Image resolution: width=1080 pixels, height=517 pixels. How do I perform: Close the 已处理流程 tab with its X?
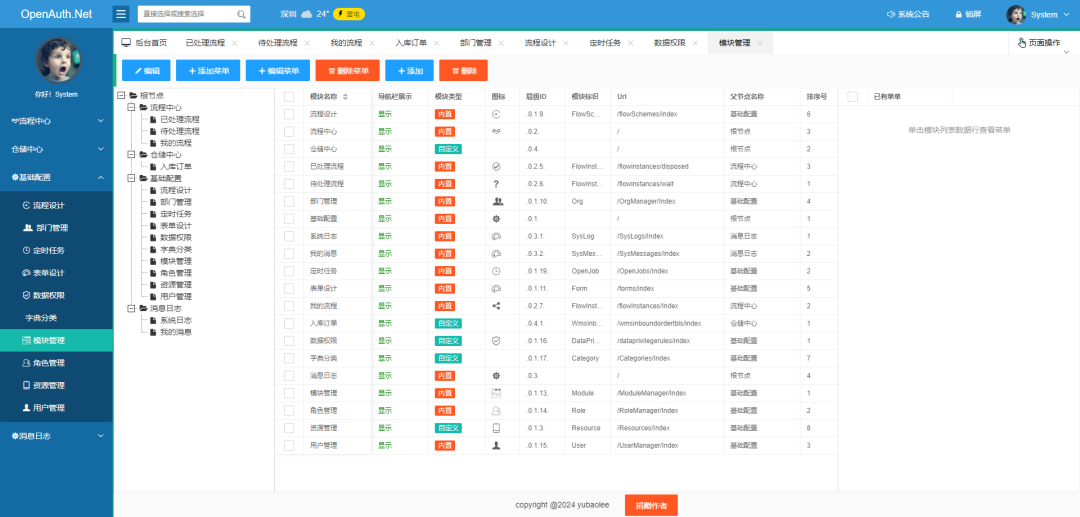pyautogui.click(x=235, y=44)
